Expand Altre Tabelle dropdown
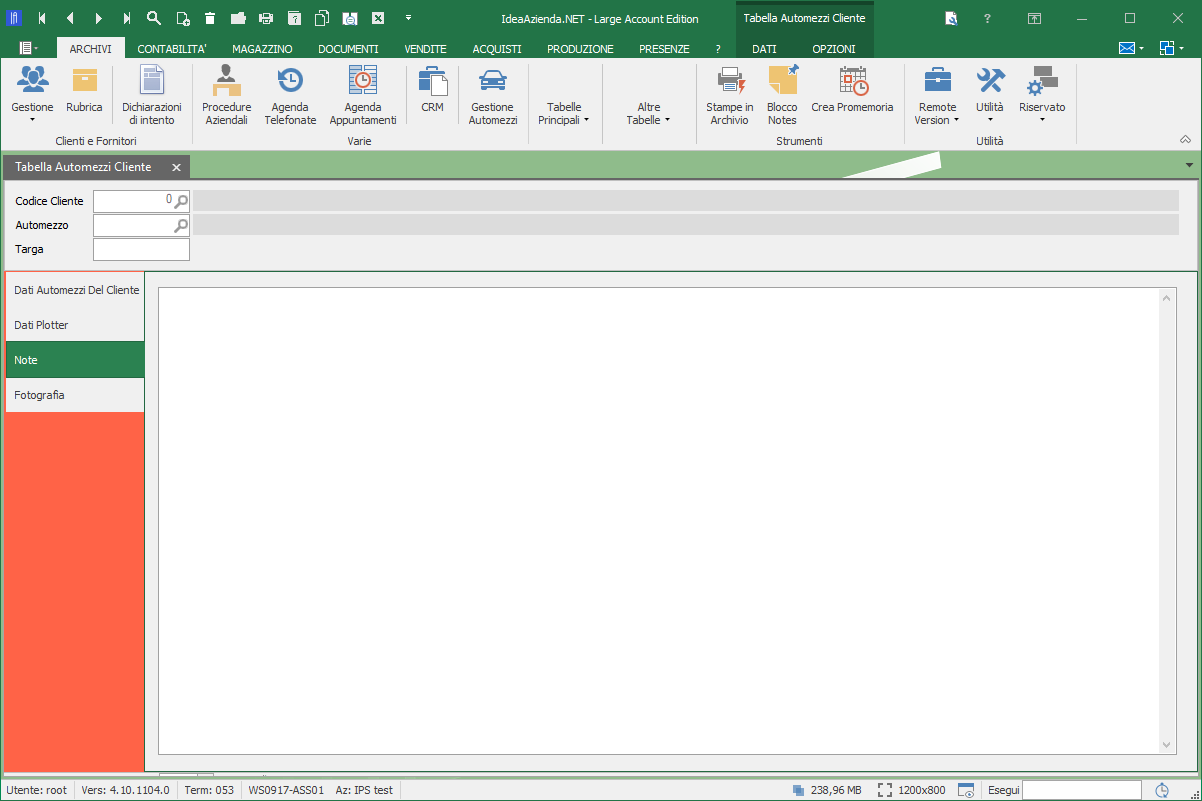 648,113
